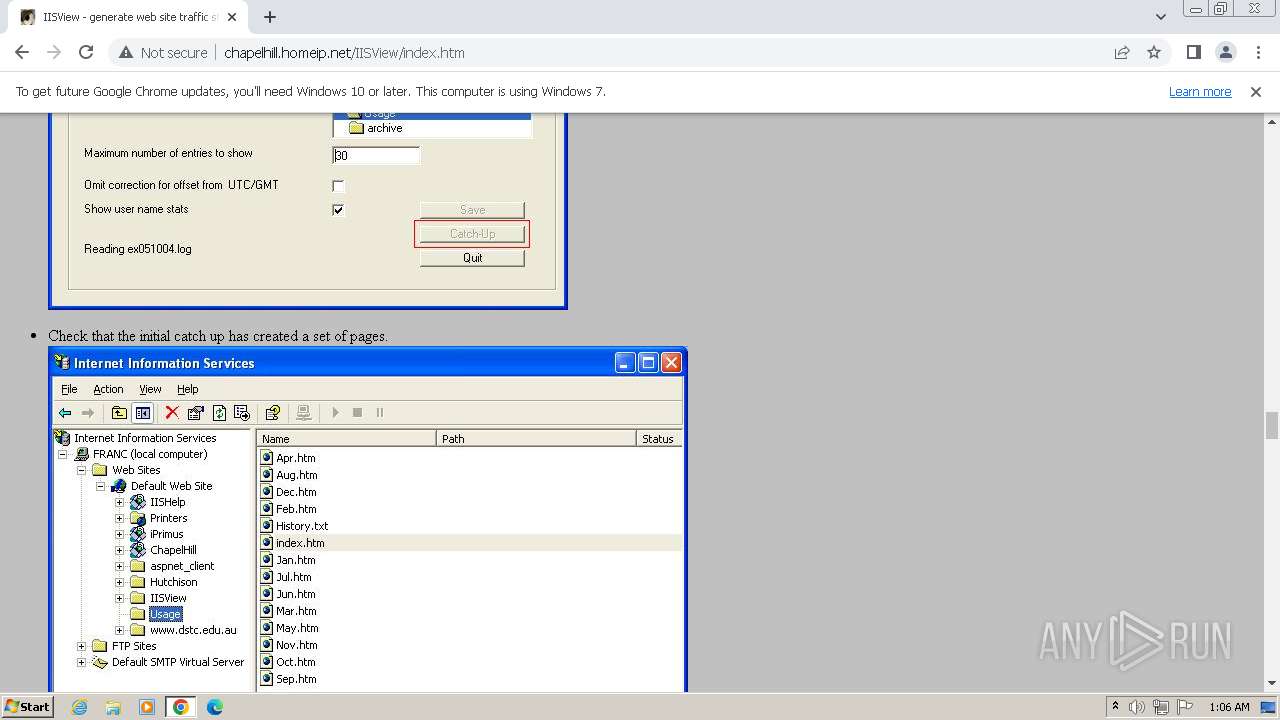Screen dimensions: 1280x720
Task: Expand the IISView tree node
Action: [120, 598]
